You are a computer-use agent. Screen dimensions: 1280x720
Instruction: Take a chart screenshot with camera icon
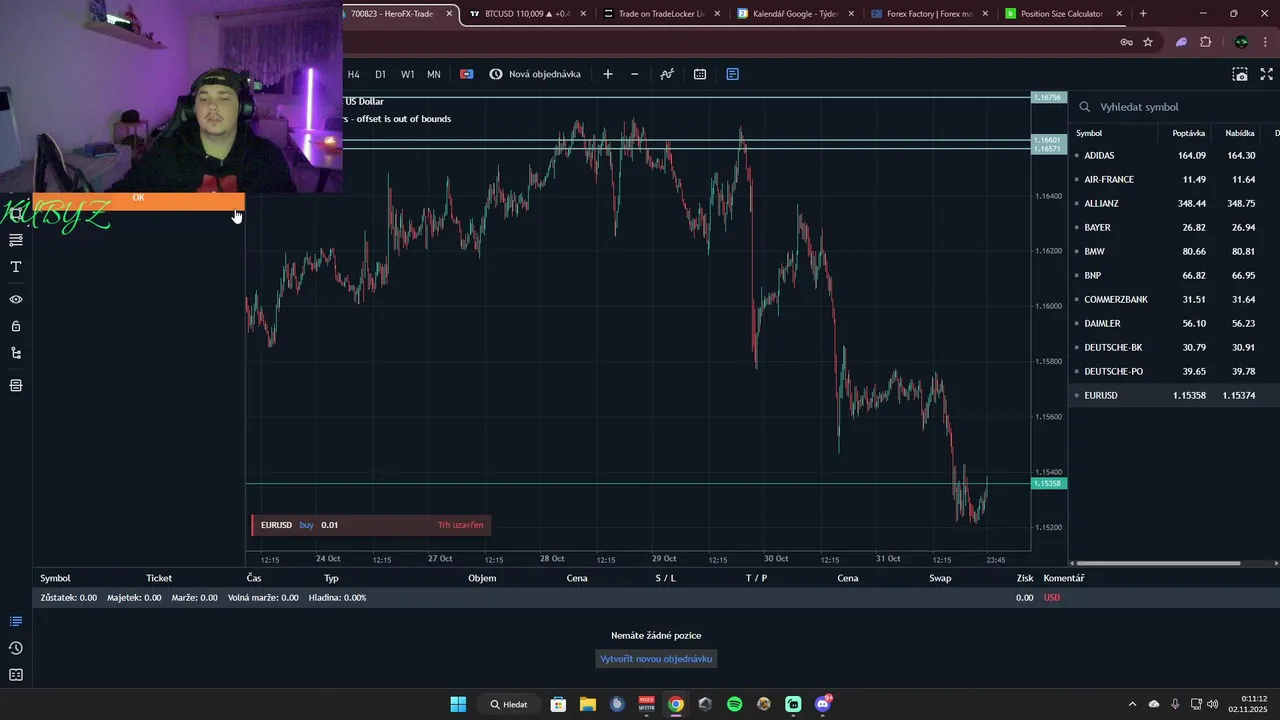[1240, 74]
